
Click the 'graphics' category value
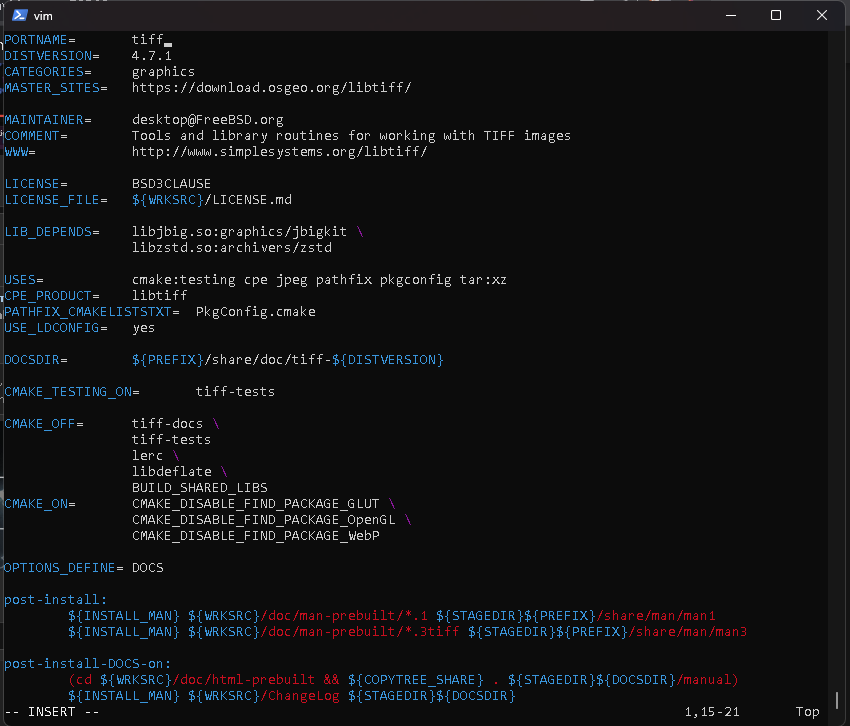tap(163, 72)
